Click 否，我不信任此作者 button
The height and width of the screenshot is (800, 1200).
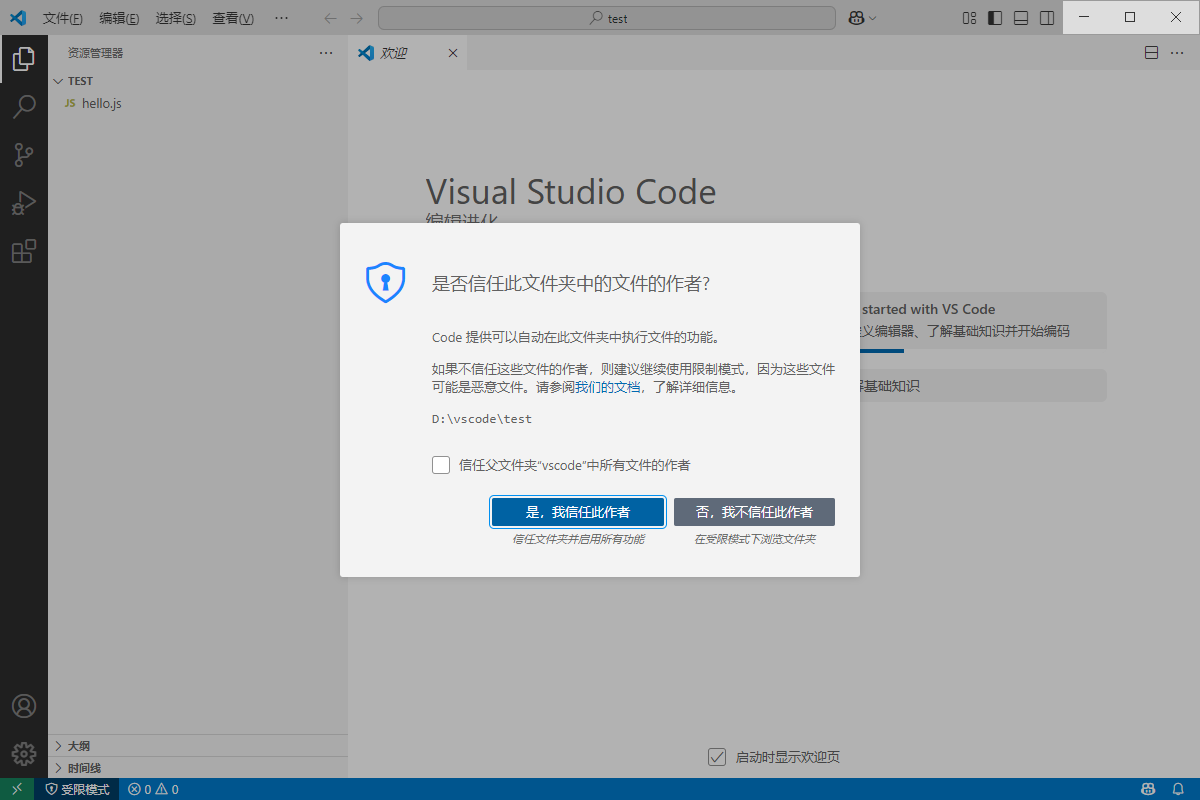point(754,512)
